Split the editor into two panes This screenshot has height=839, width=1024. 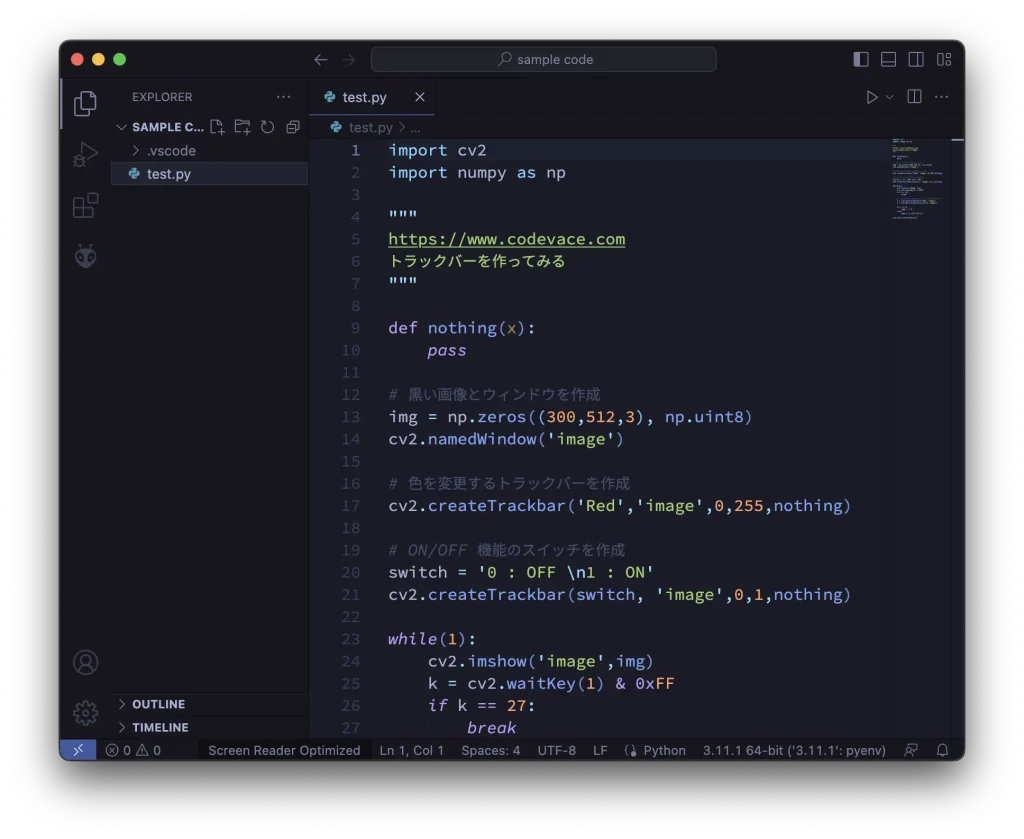tap(912, 96)
